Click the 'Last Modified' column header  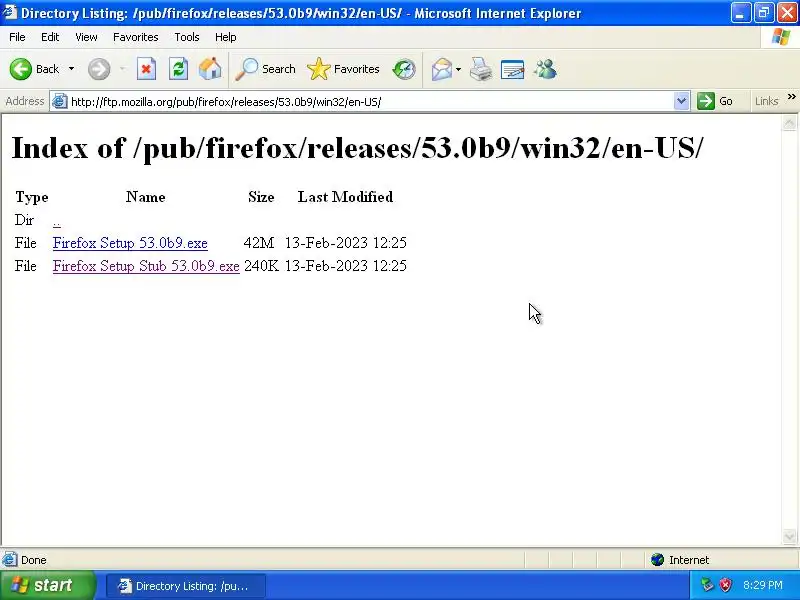pos(345,197)
